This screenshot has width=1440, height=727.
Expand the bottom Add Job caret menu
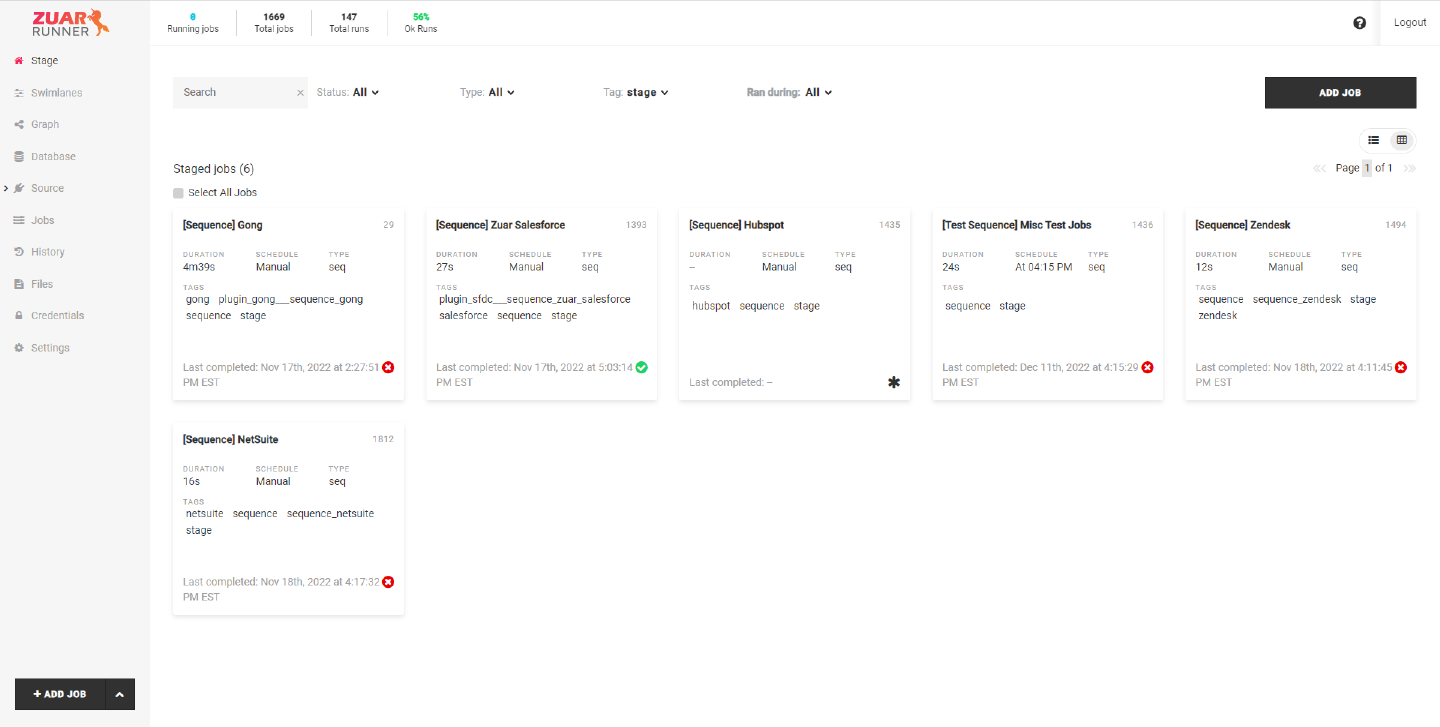(120, 694)
